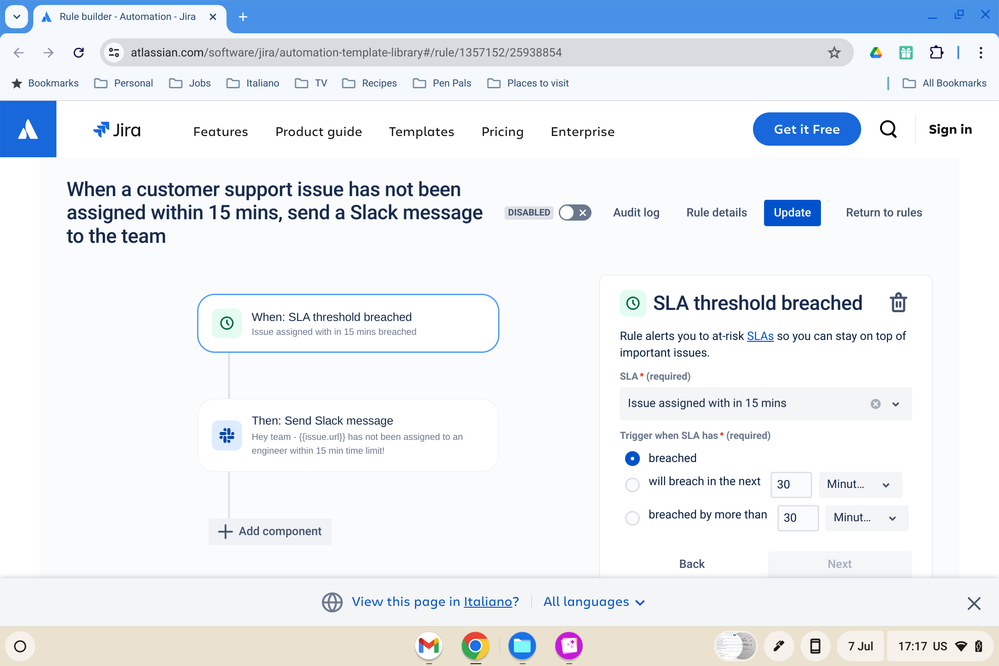999x666 pixels.
Task: Open the Features menu
Action: click(220, 131)
